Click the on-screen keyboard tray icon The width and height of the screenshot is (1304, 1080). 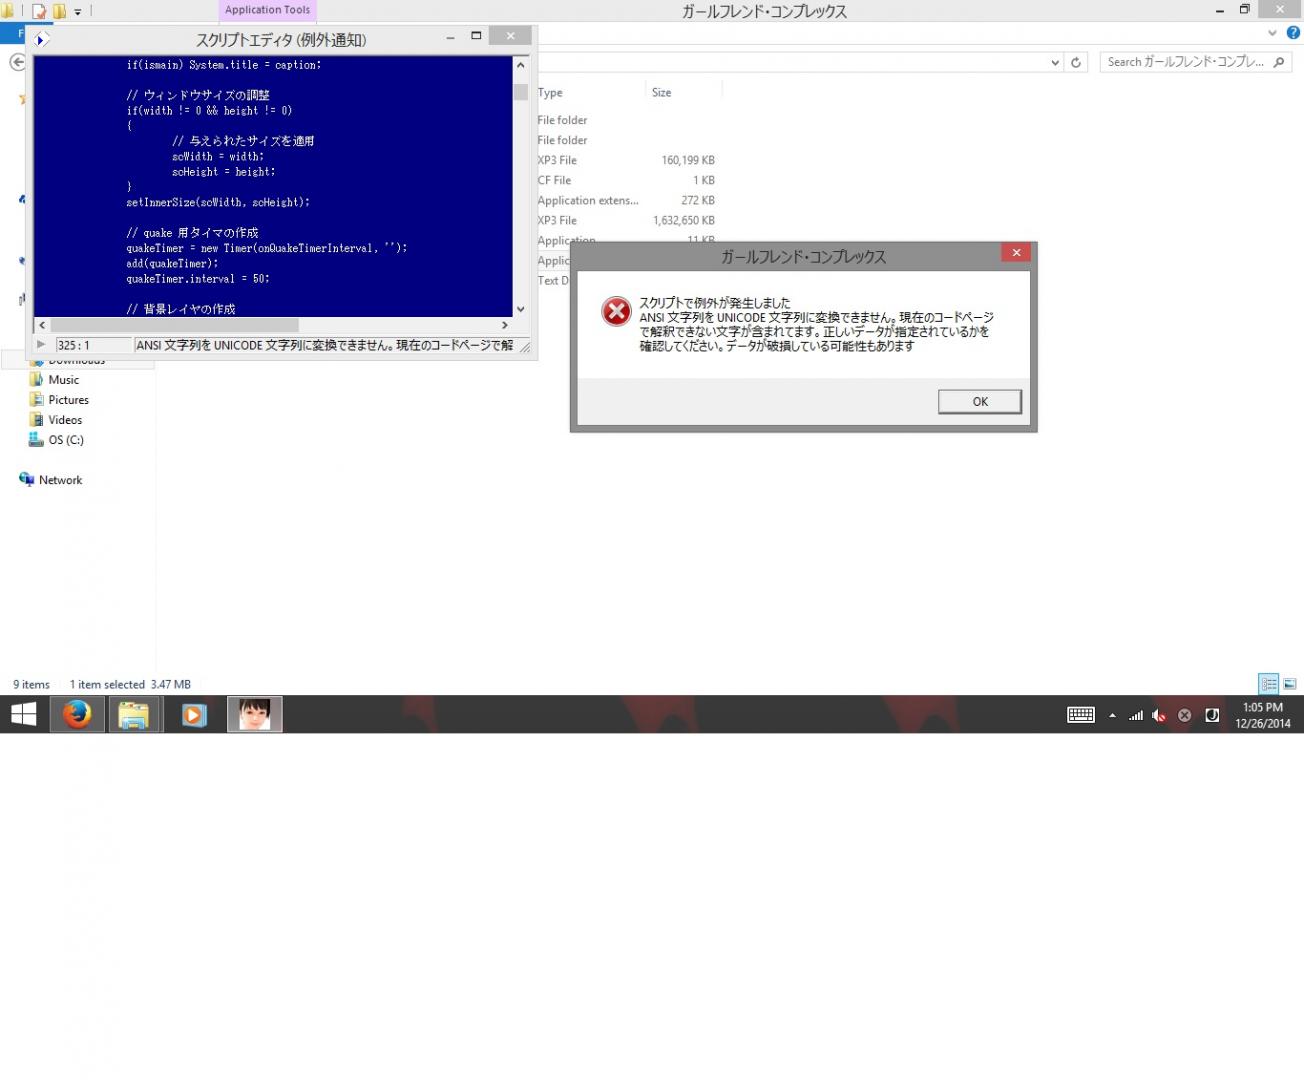coord(1080,715)
